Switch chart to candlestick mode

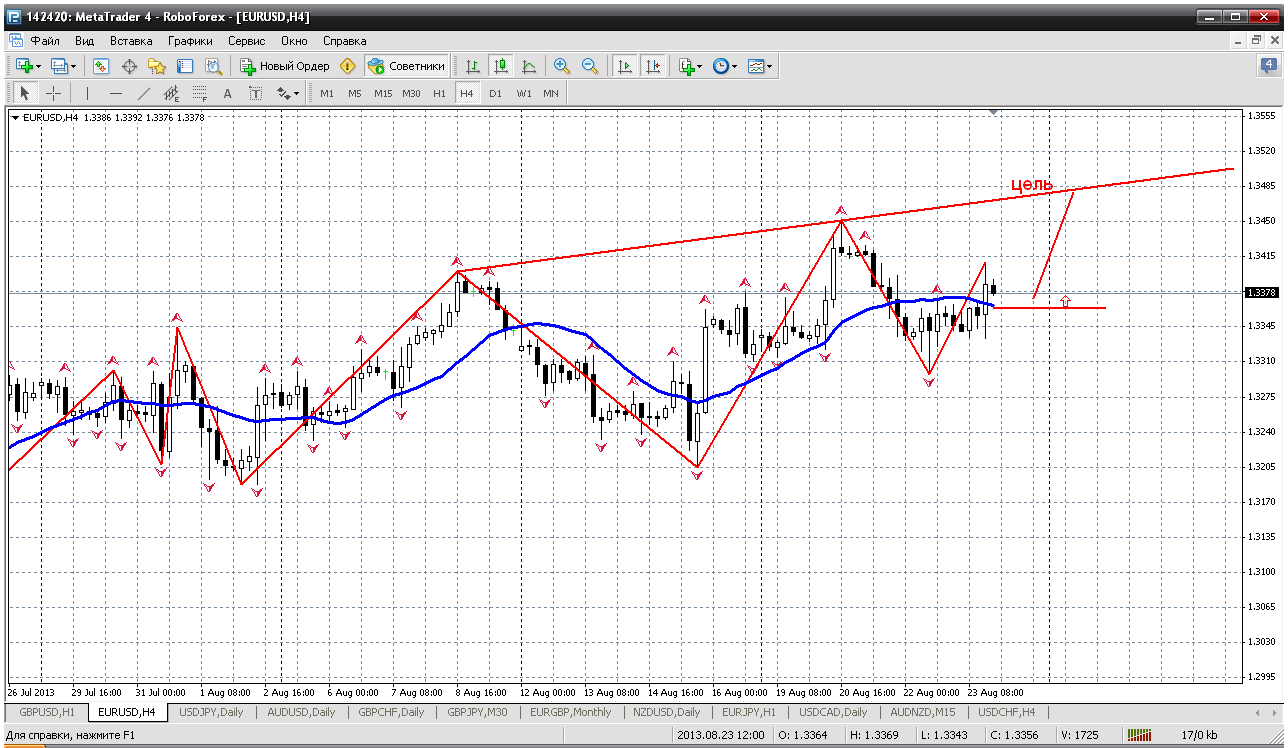coord(501,66)
